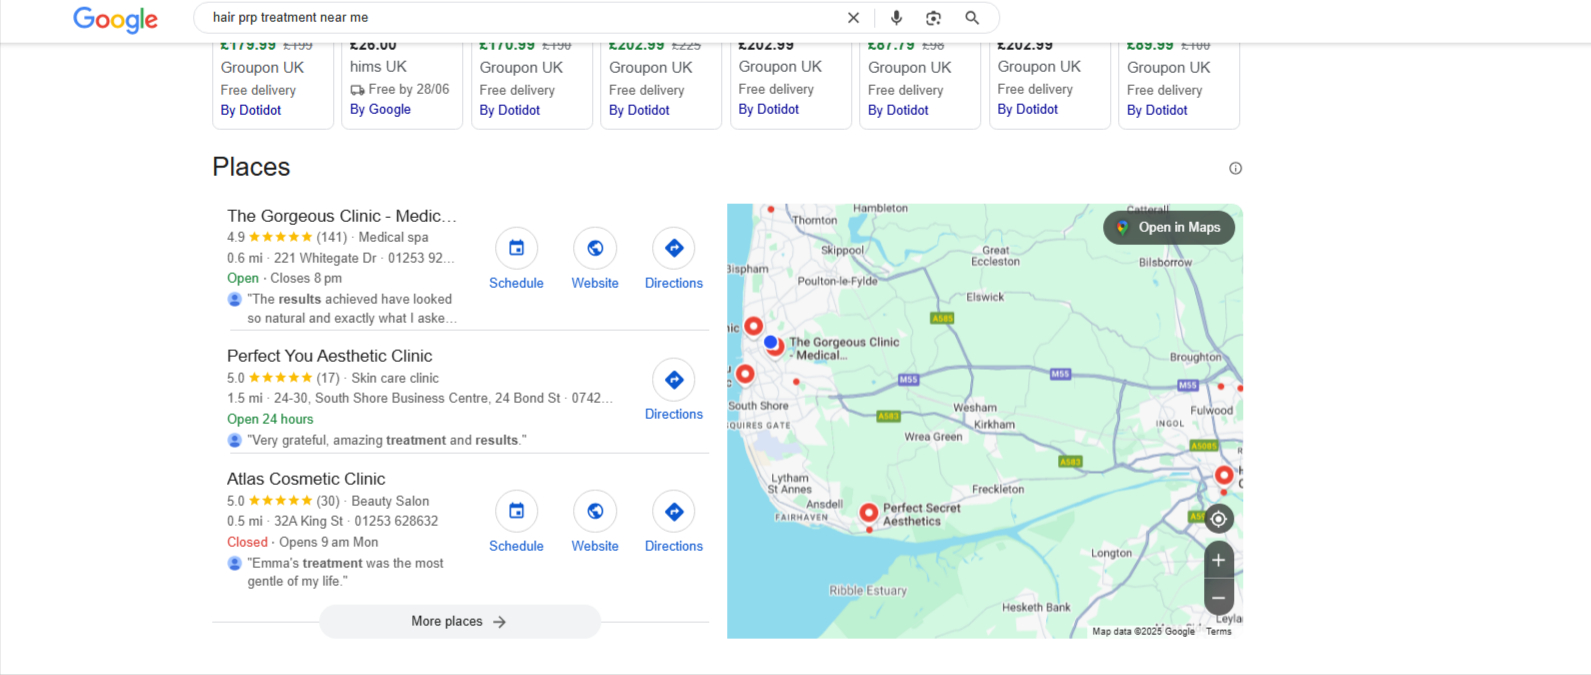The width and height of the screenshot is (1591, 675).
Task: Open Atlas Cosmetic Clinic listing
Action: [x=306, y=479]
